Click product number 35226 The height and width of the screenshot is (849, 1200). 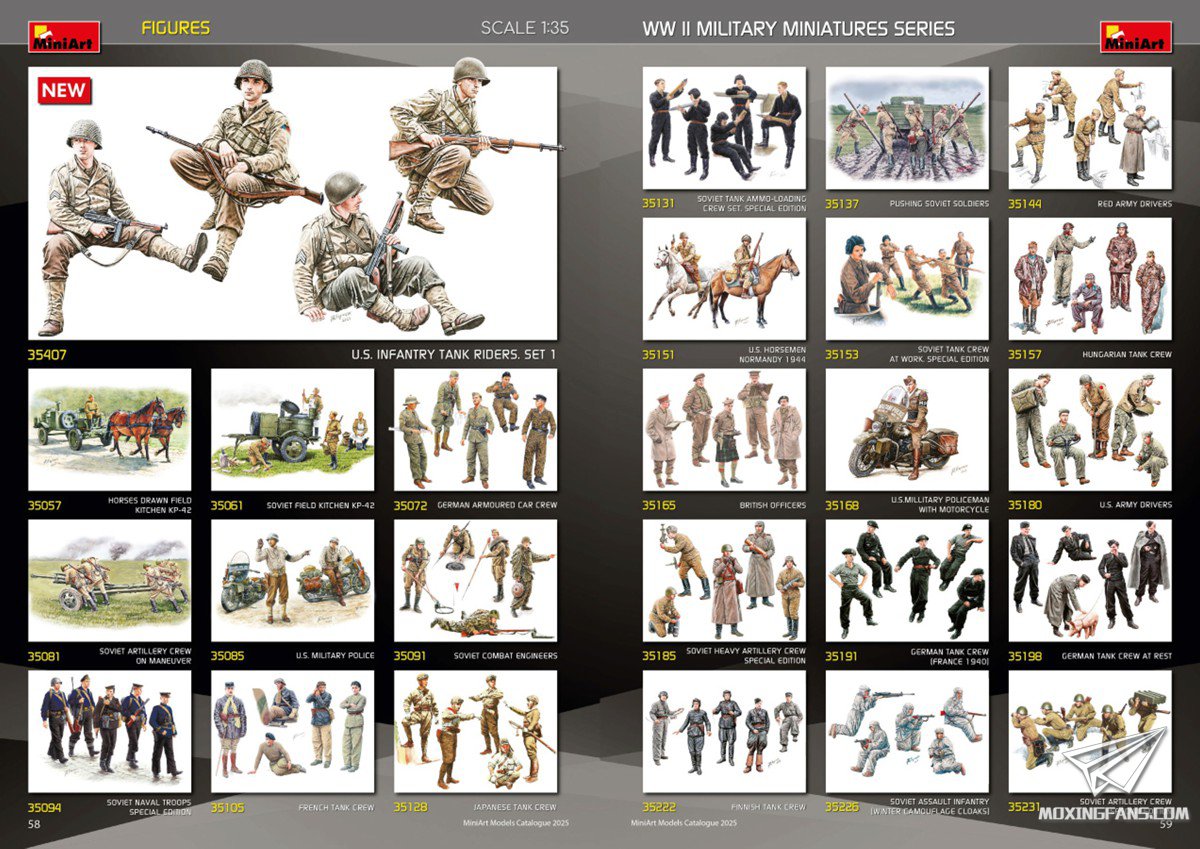pos(842,807)
